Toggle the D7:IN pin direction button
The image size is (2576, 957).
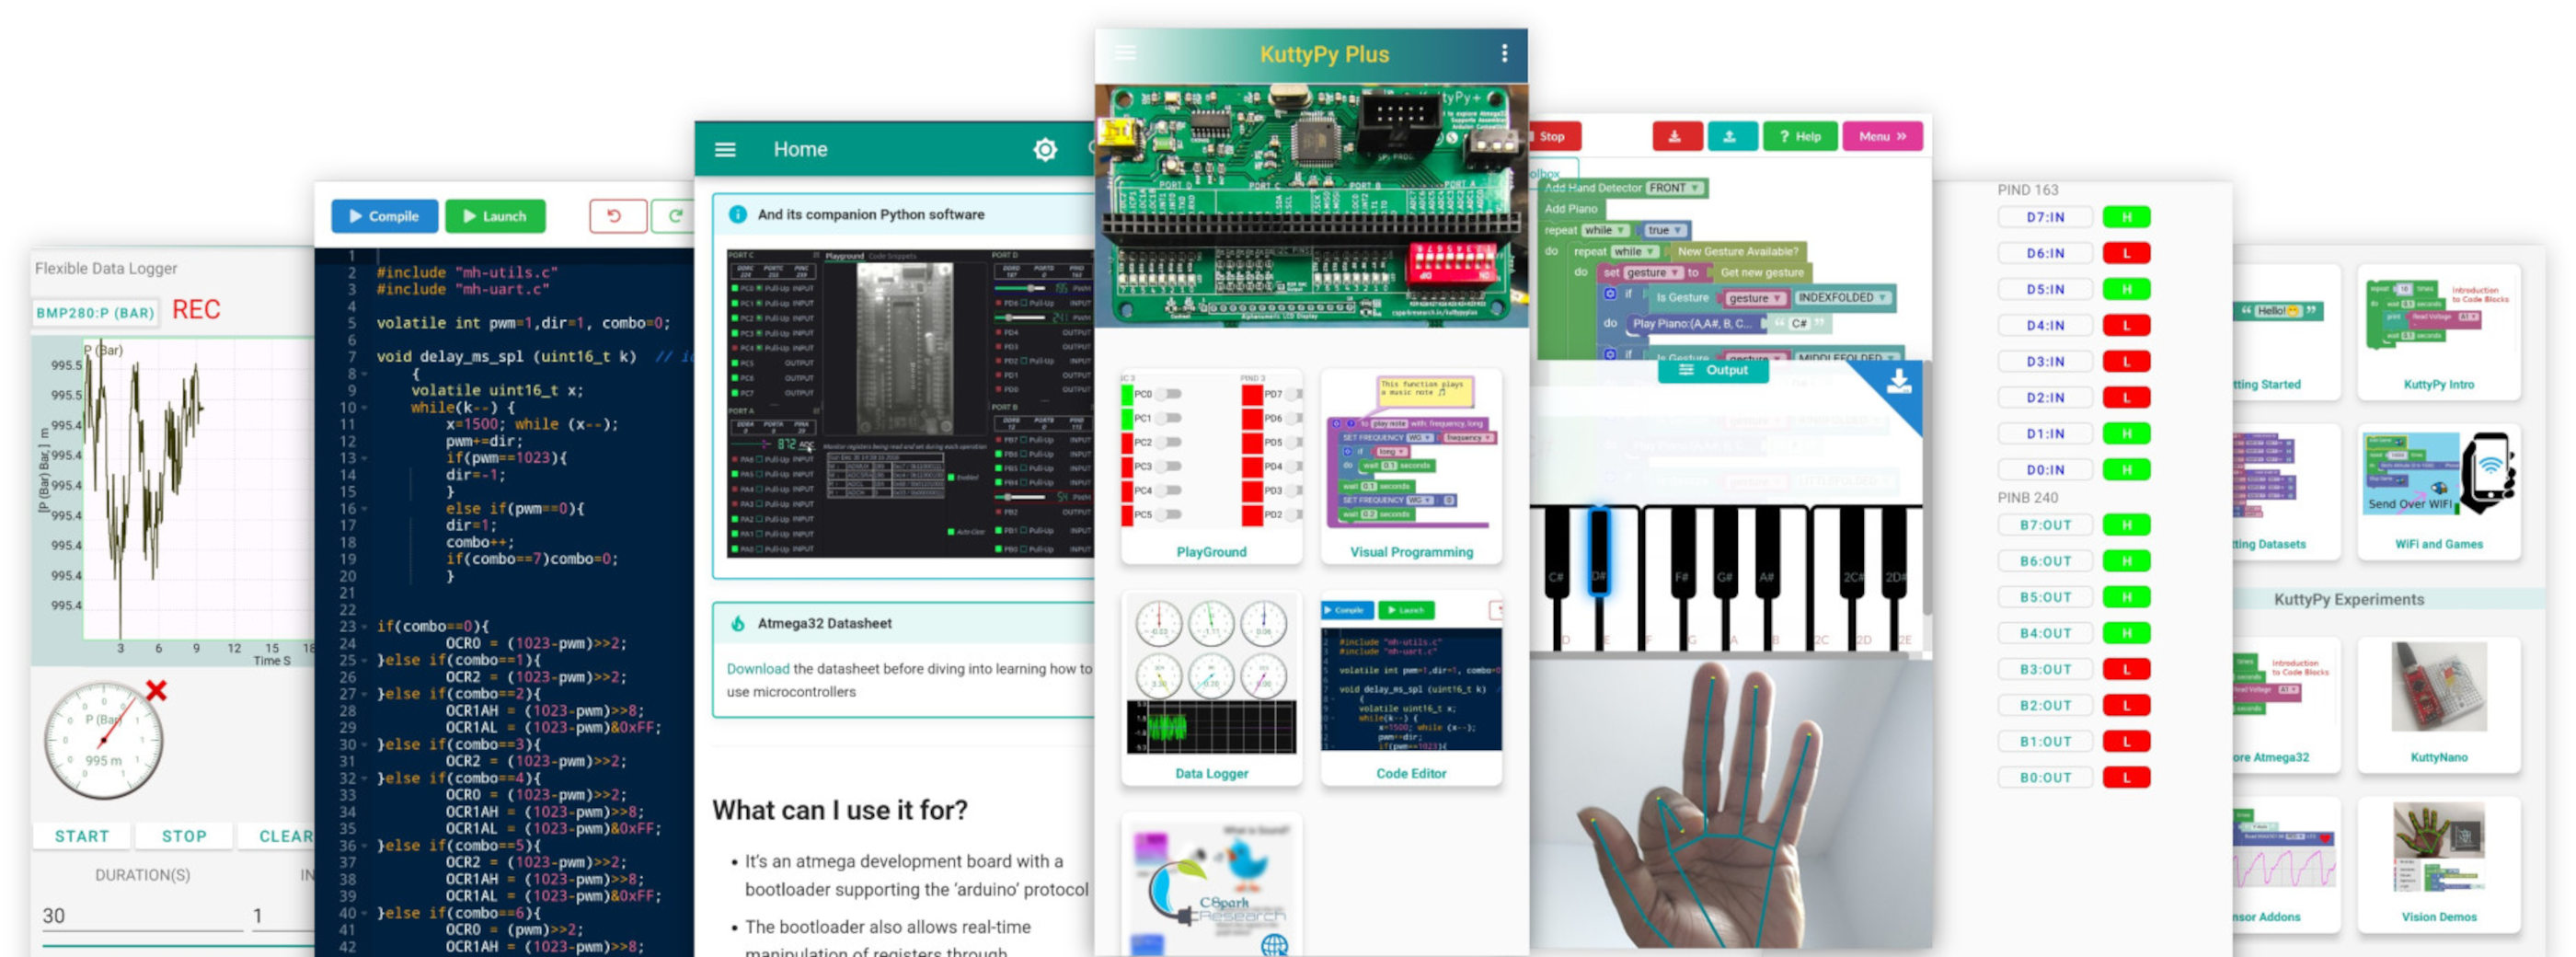click(x=2045, y=217)
